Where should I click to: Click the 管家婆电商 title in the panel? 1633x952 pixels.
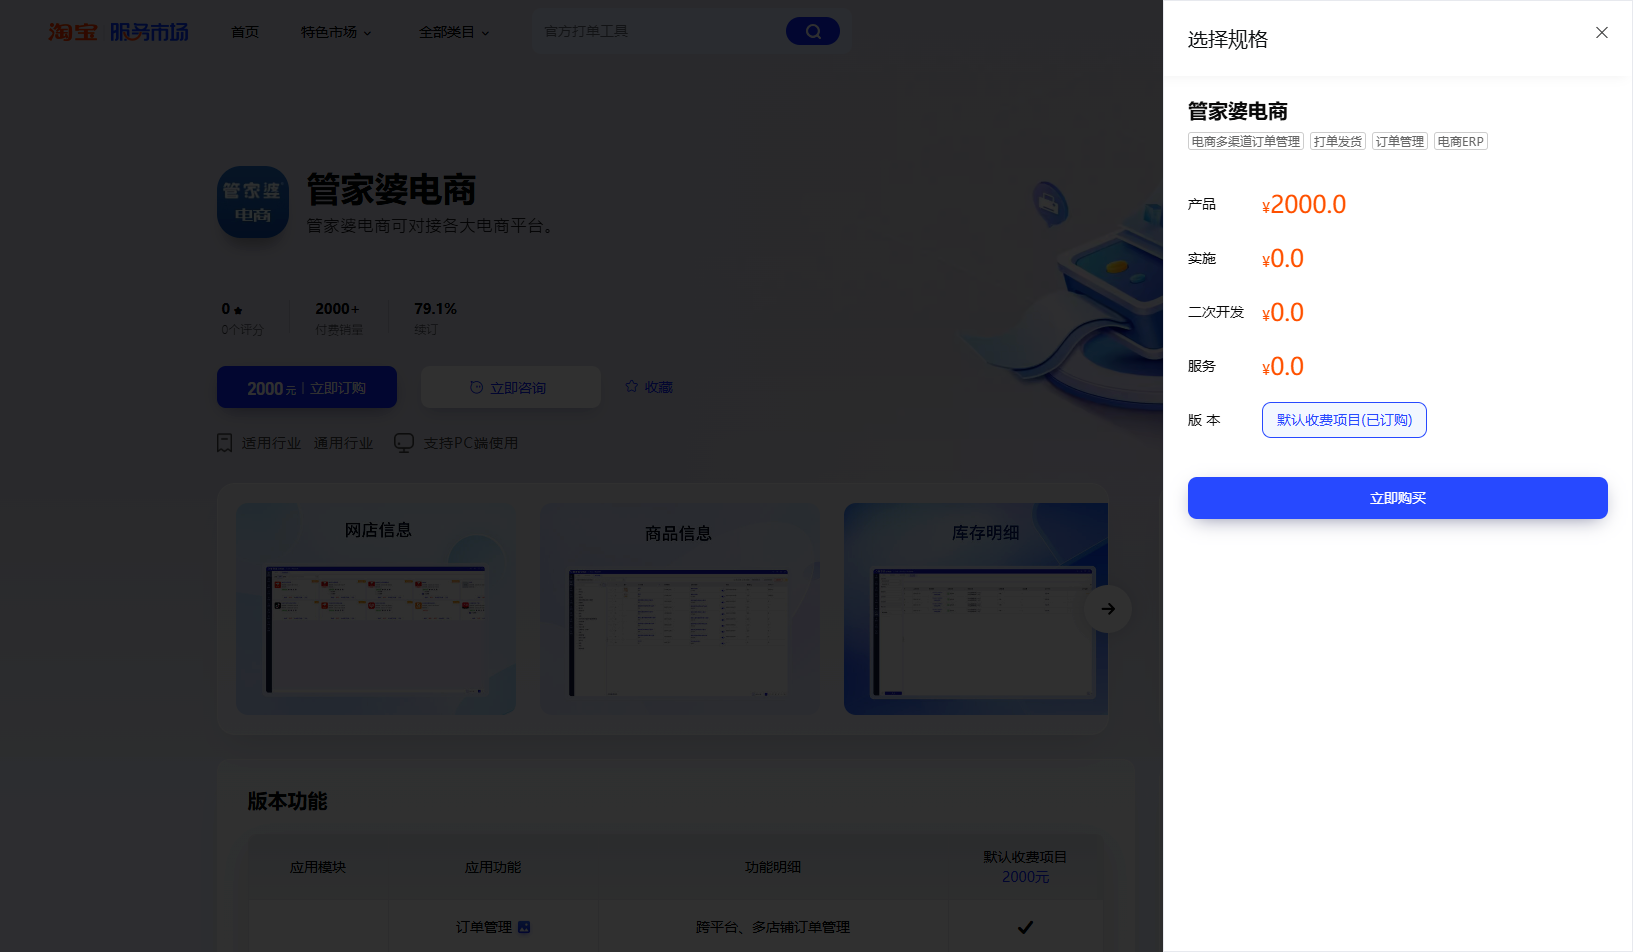click(1238, 111)
